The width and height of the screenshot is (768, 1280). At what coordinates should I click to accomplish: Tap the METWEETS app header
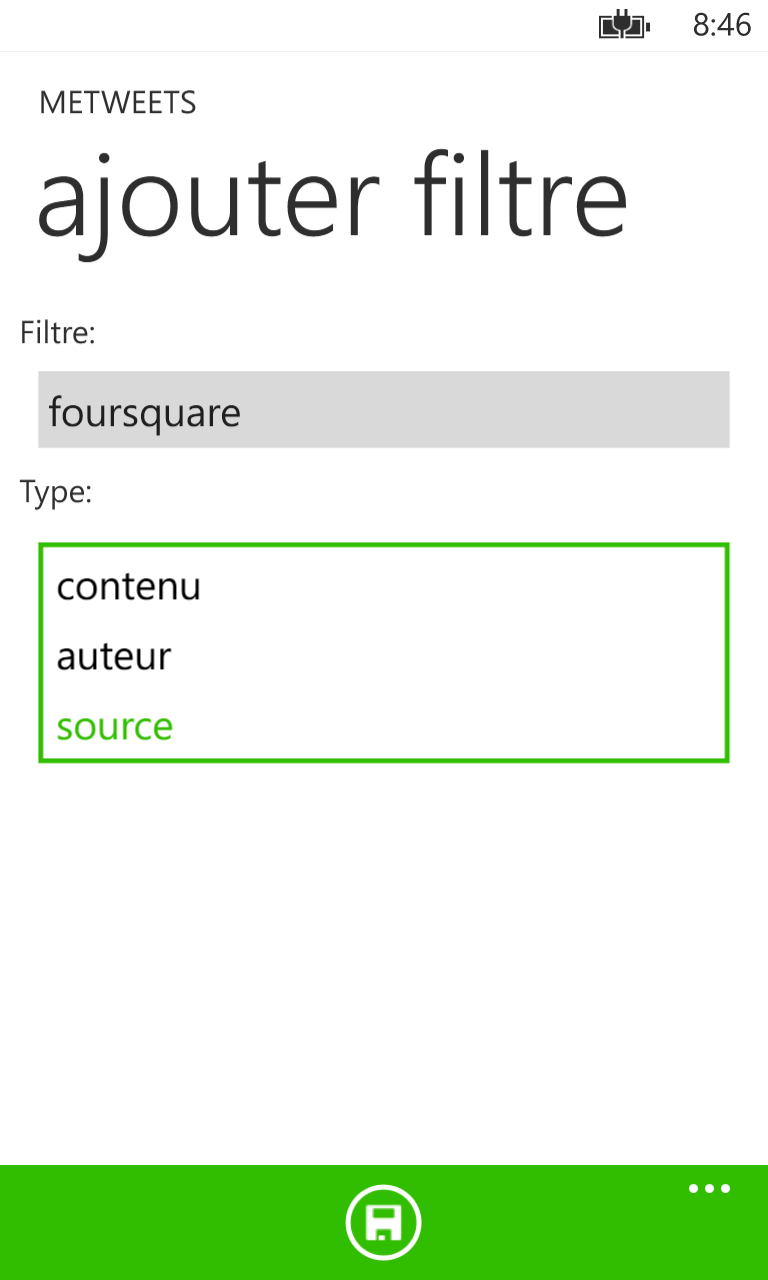[117, 102]
